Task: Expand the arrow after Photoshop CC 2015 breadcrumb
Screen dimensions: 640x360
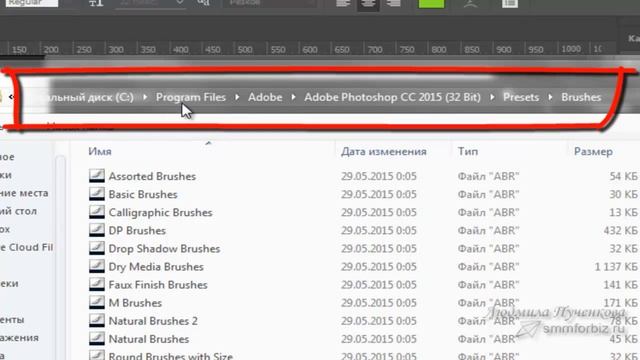Action: (492, 97)
